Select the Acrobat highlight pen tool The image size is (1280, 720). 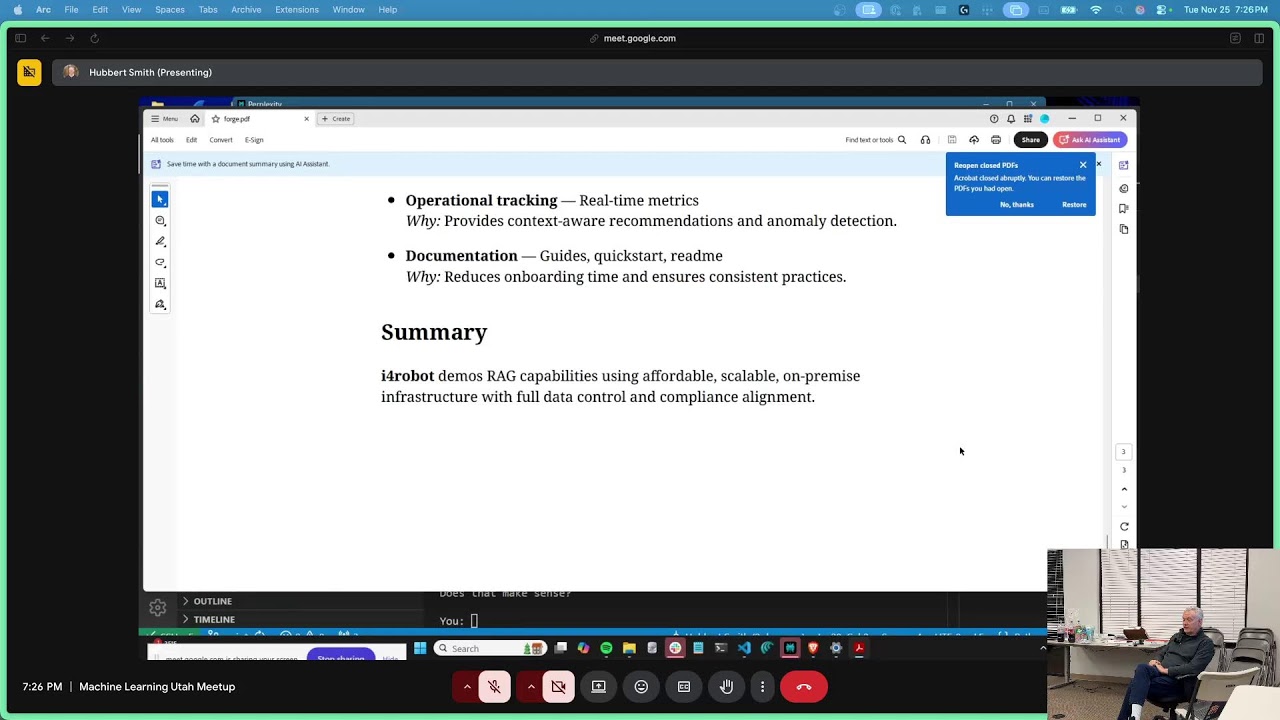(x=160, y=242)
